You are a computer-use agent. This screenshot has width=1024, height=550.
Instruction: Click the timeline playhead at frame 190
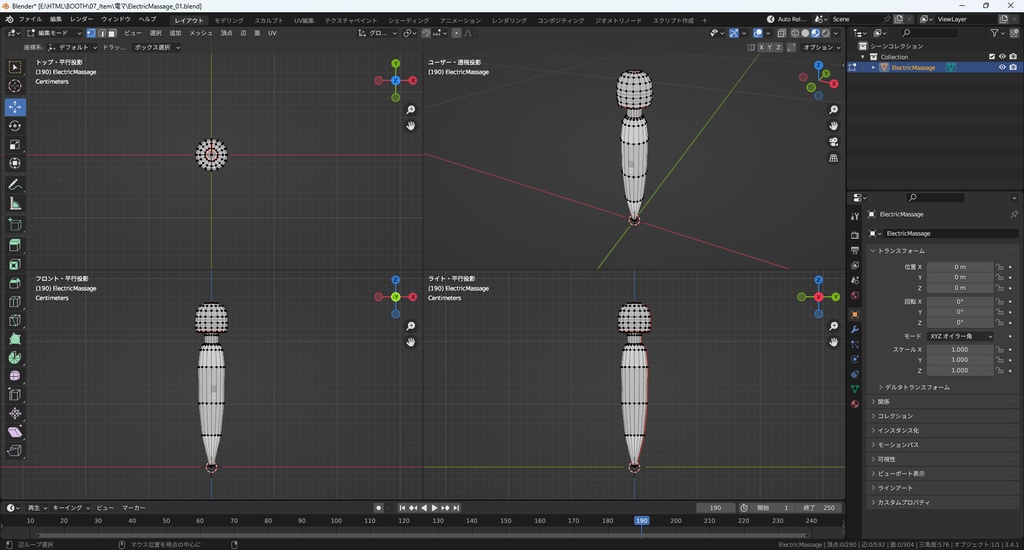[x=641, y=520]
